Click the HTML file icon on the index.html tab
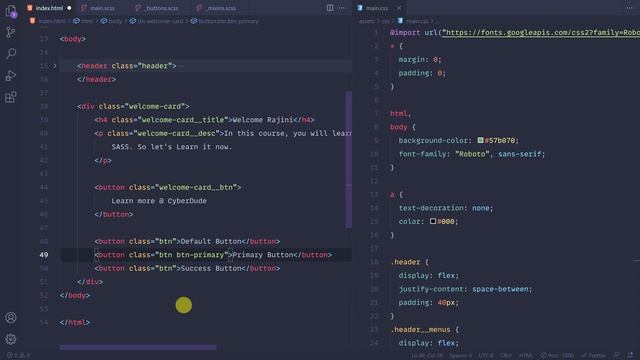Image resolution: width=640 pixels, height=360 pixels. pyautogui.click(x=30, y=8)
